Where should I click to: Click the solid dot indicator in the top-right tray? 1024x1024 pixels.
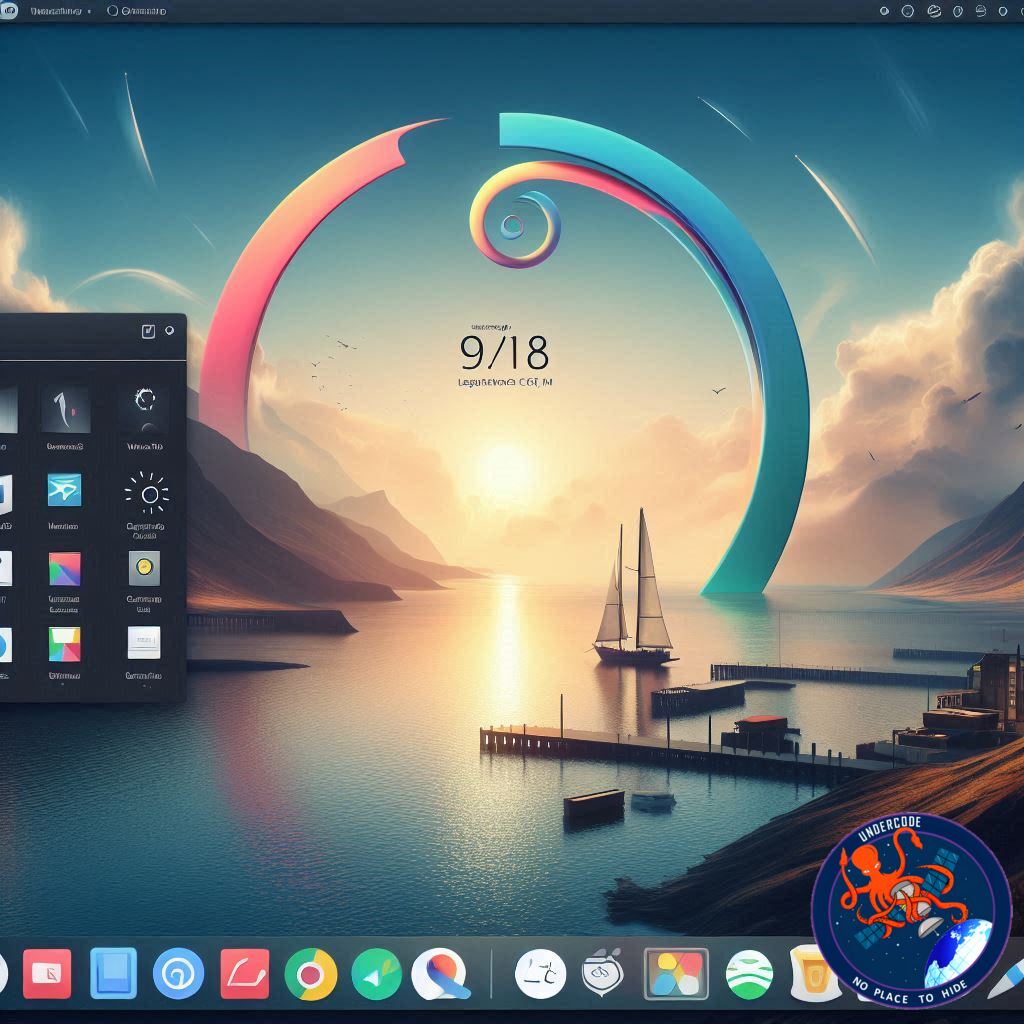tap(884, 11)
